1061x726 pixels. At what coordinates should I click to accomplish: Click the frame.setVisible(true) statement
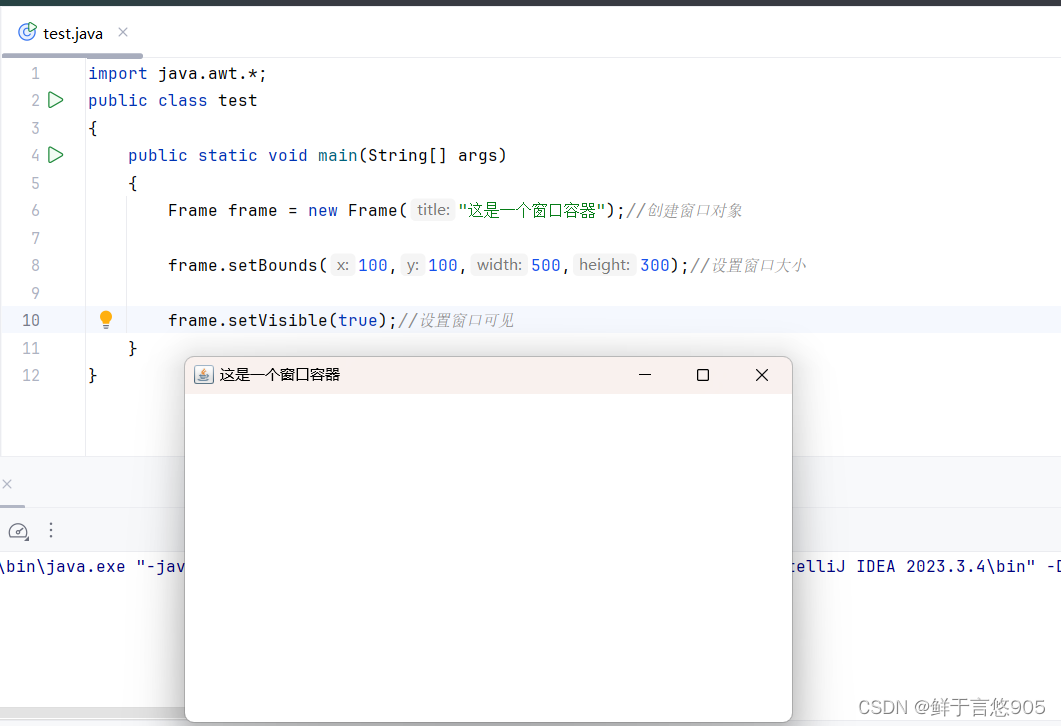(x=282, y=320)
